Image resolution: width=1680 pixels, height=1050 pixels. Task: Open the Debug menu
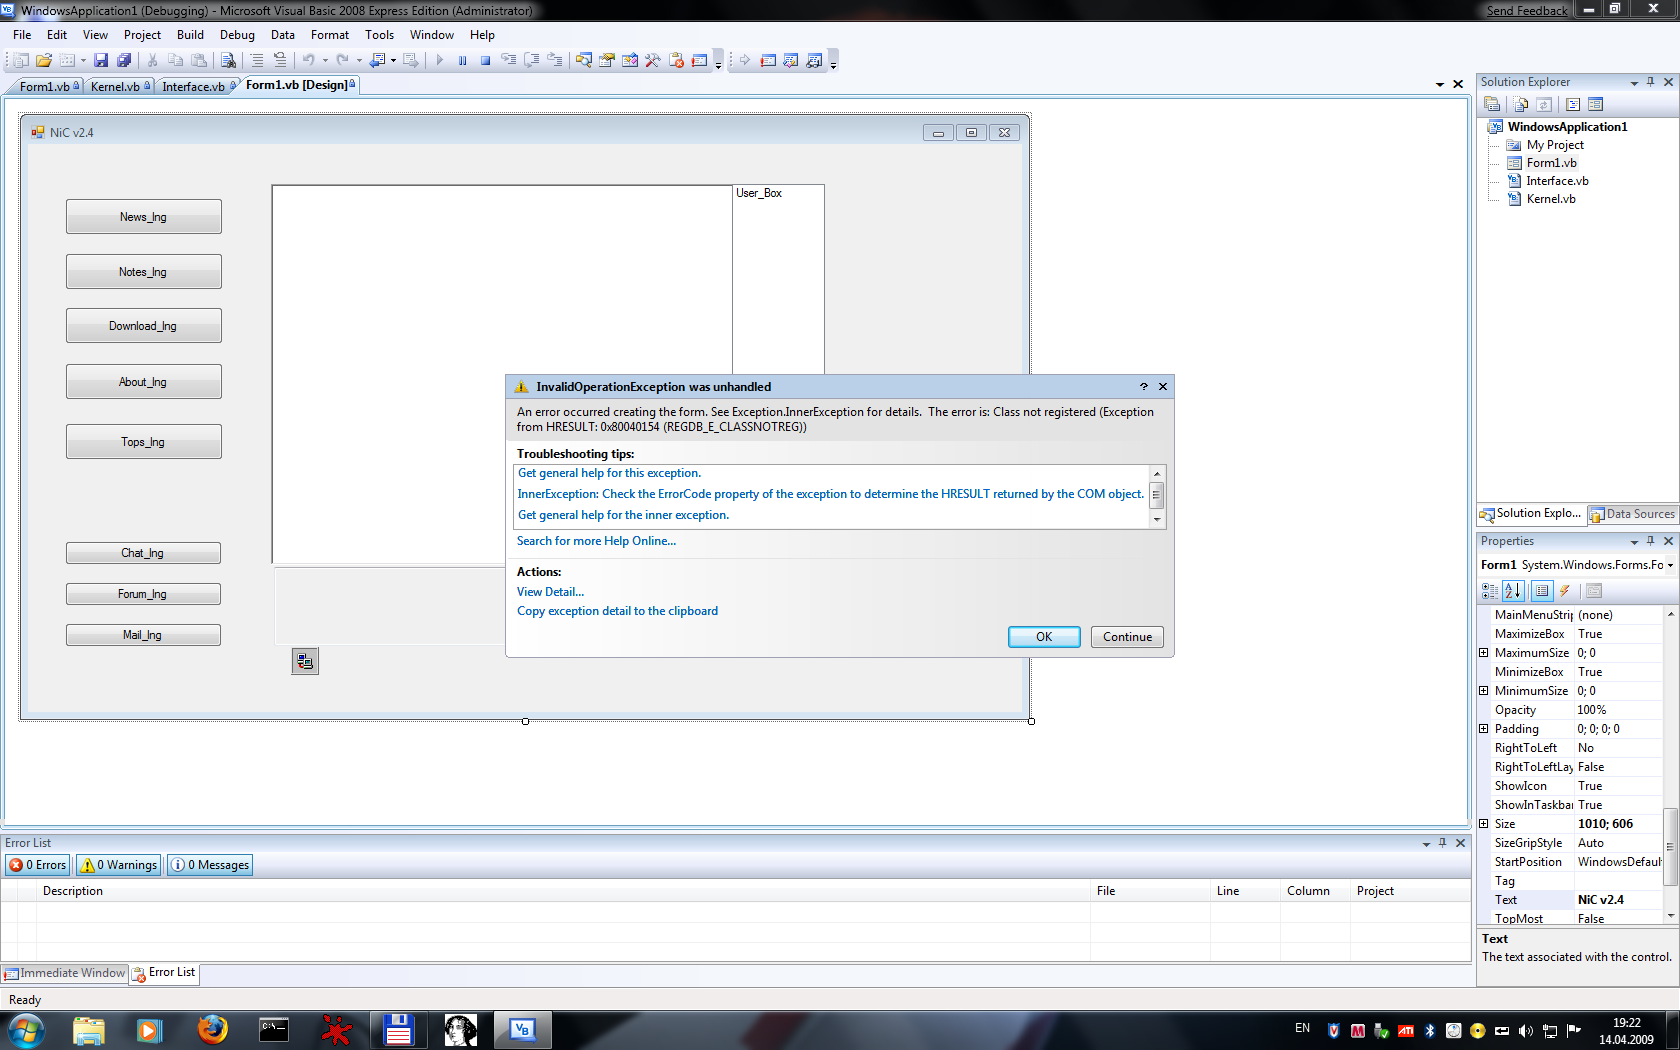[x=237, y=35]
